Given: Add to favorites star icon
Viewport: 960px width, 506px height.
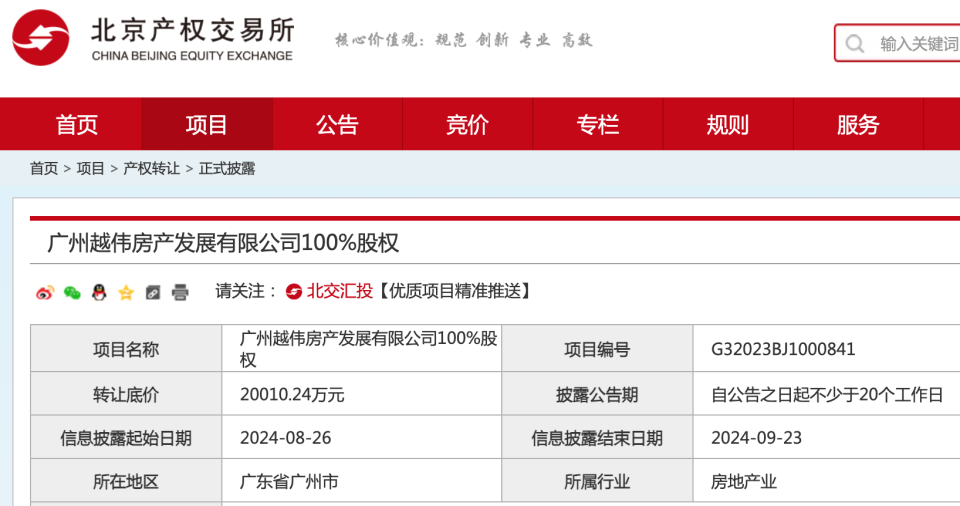Looking at the screenshot, I should (126, 292).
